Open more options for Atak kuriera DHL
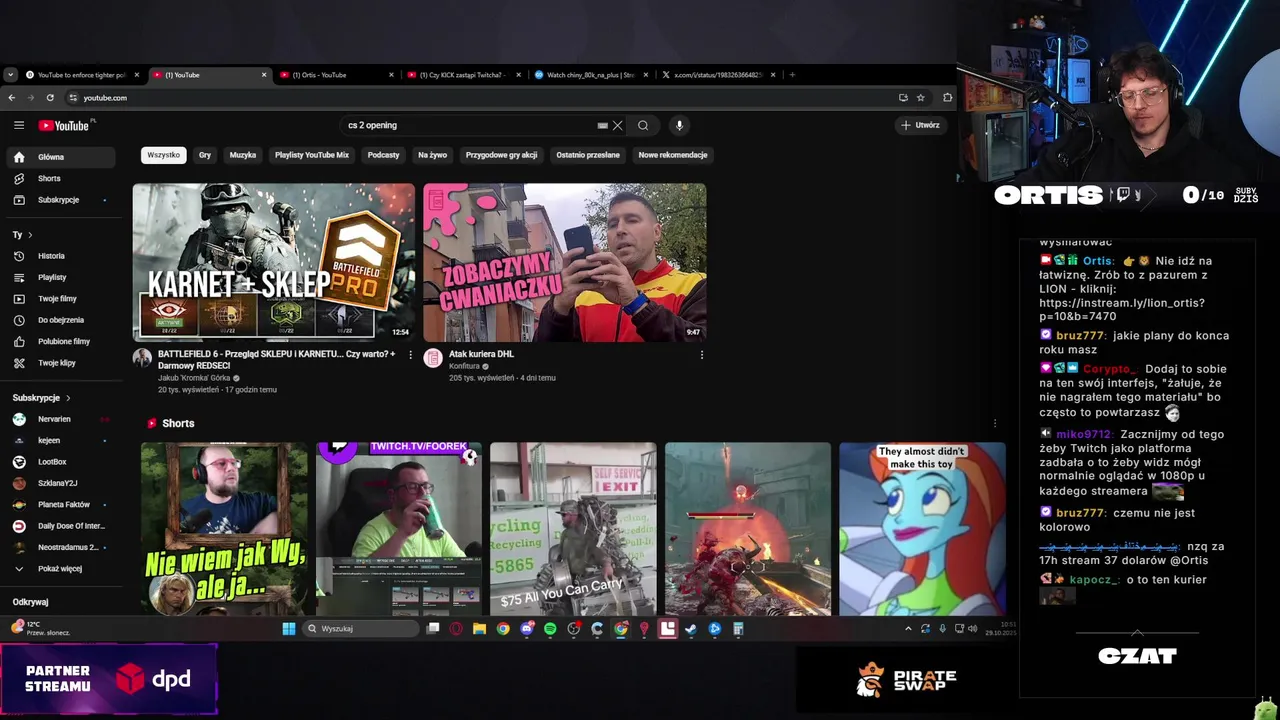1280x720 pixels. point(701,355)
